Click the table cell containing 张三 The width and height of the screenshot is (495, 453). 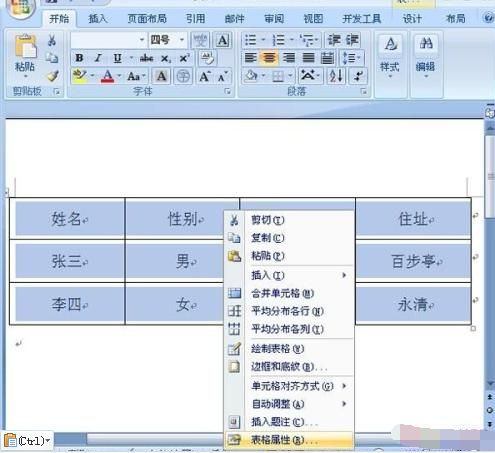point(68,261)
